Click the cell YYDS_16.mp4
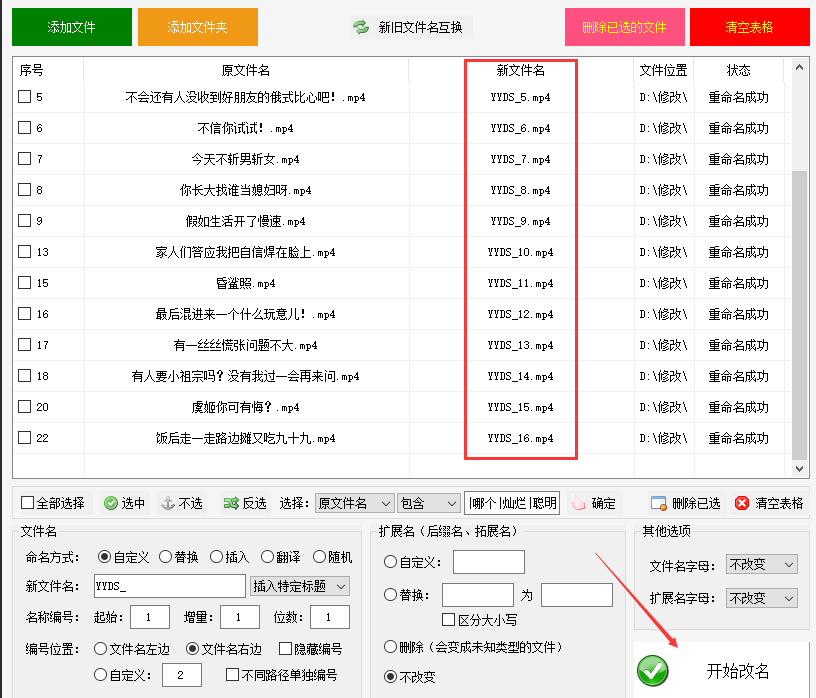 [520, 438]
